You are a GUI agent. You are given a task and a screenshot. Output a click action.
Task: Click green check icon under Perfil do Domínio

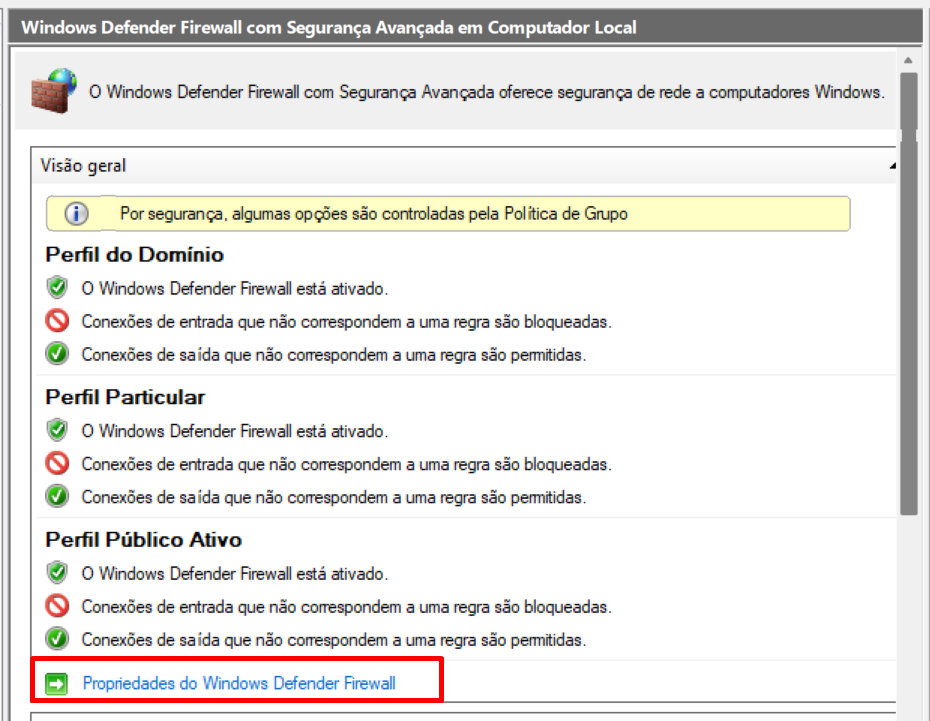coord(57,354)
